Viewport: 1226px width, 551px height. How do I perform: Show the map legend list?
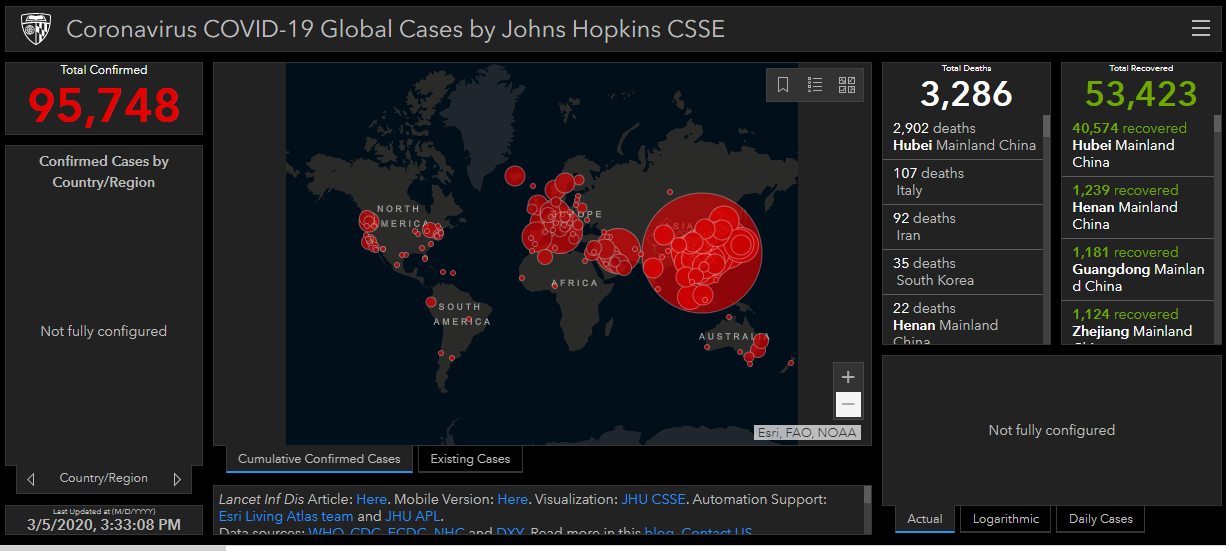(x=815, y=85)
